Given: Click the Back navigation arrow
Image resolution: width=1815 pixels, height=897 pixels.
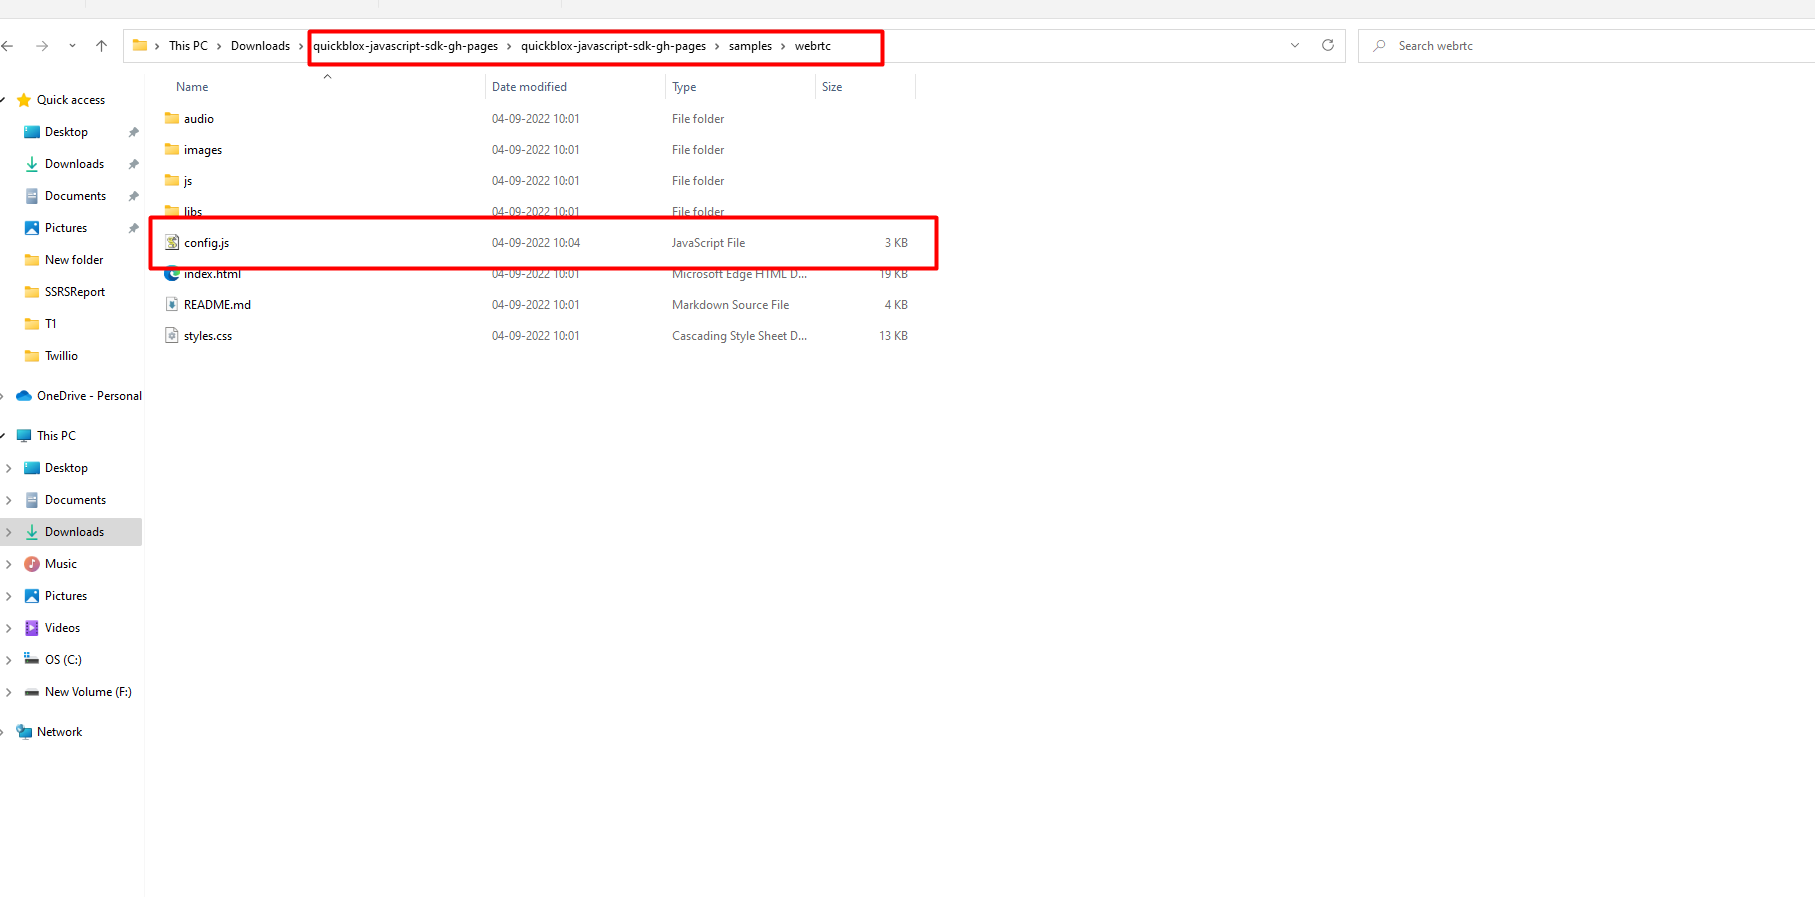Looking at the screenshot, I should pos(7,46).
